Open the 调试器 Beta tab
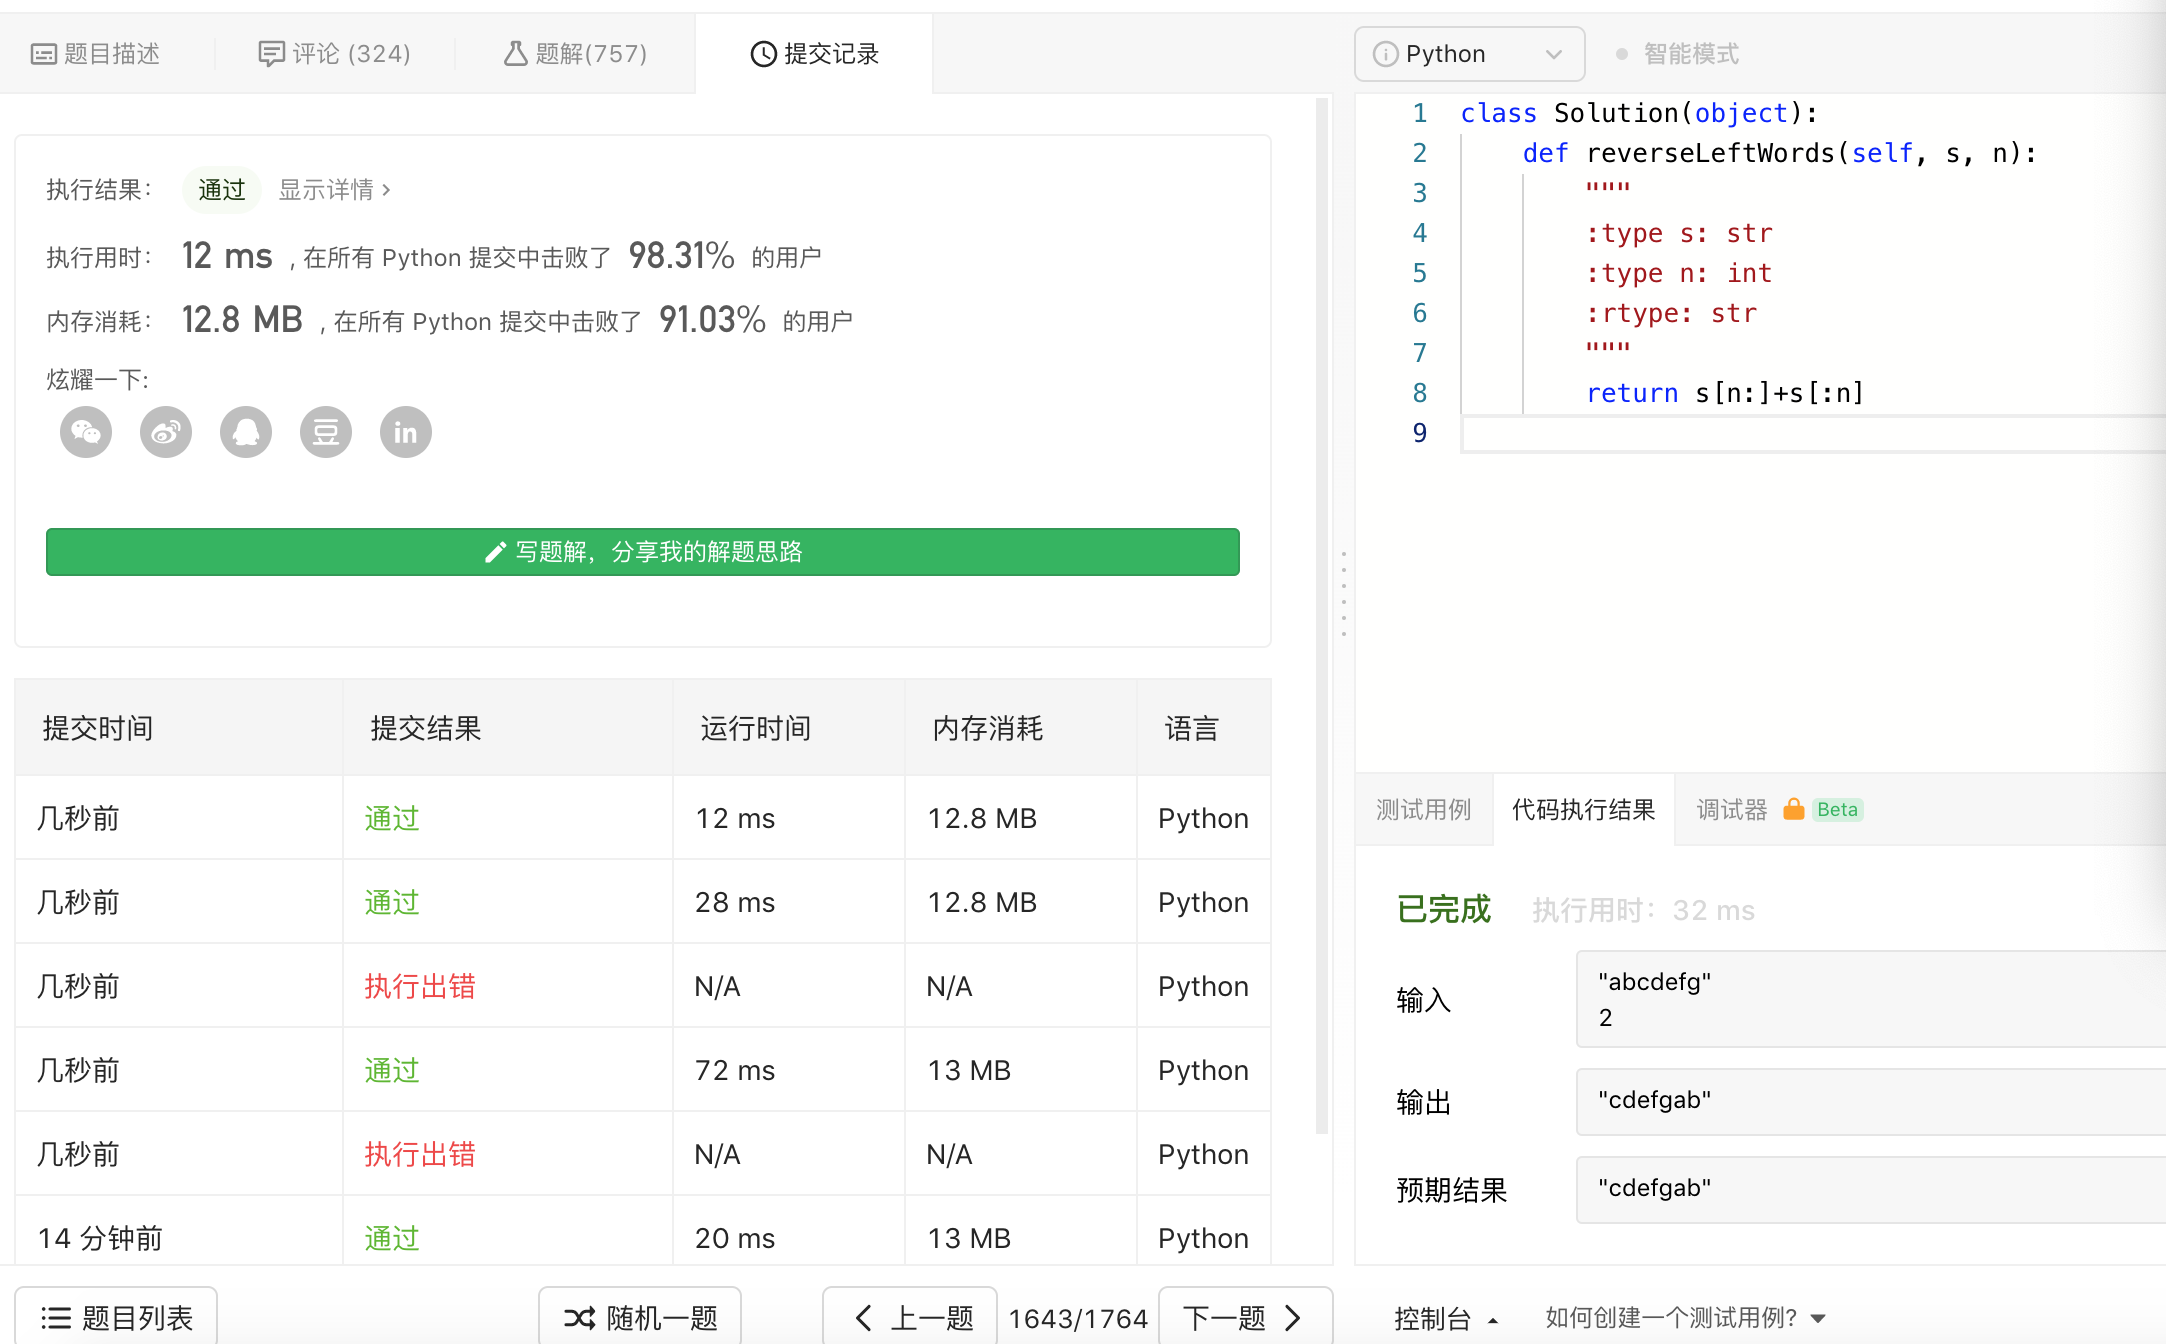Image resolution: width=2166 pixels, height=1344 pixels. tap(1779, 809)
